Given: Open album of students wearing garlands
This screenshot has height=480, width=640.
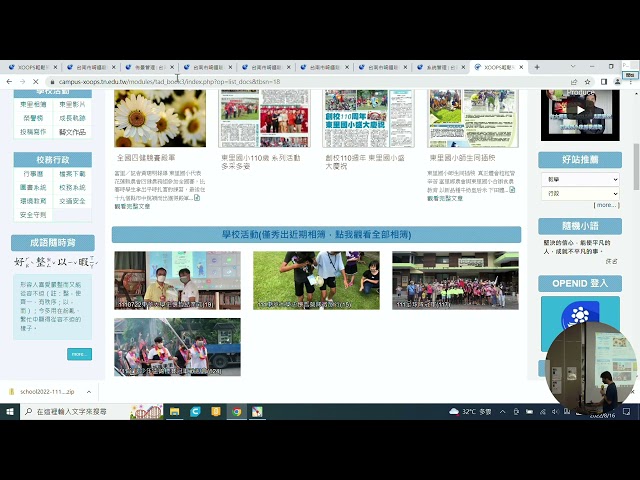Looking at the screenshot, I should pos(177,347).
